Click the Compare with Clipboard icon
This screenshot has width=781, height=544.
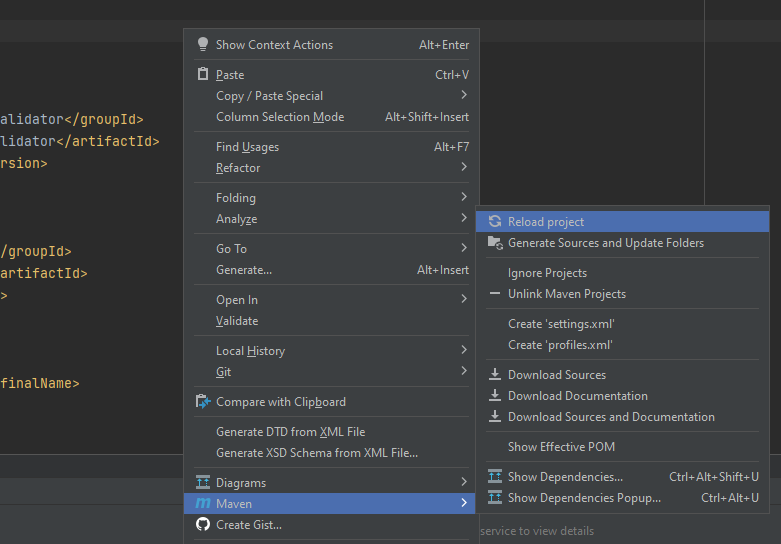point(203,402)
